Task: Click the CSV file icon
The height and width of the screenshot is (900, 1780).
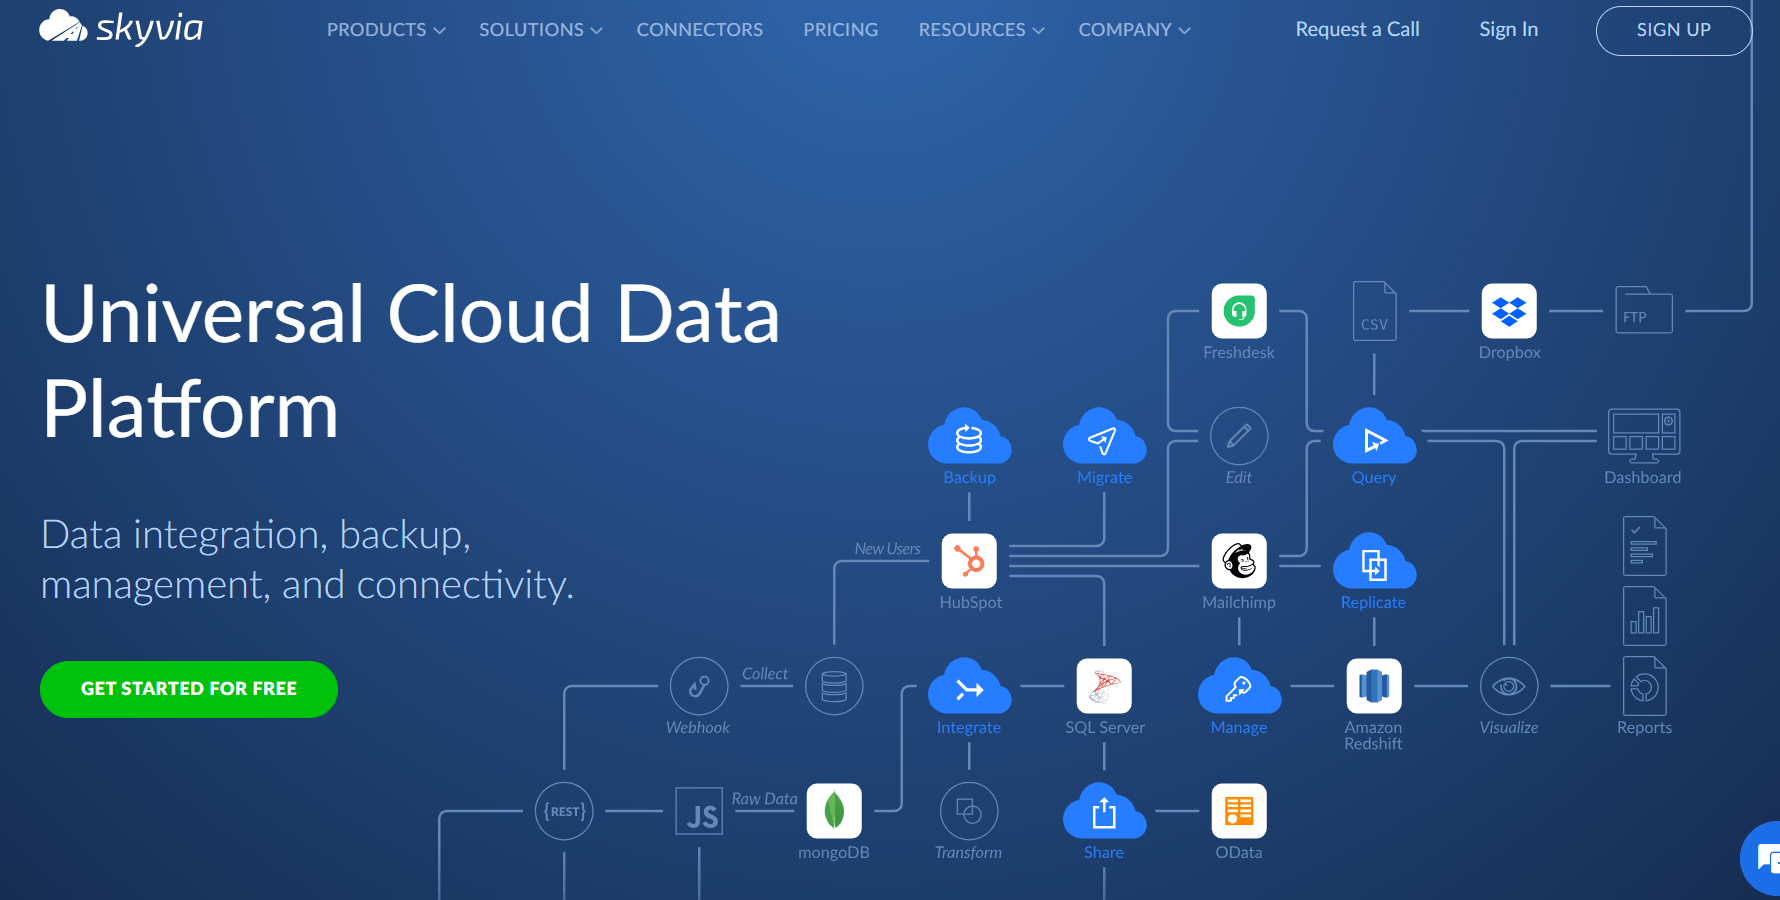Action: [x=1374, y=311]
